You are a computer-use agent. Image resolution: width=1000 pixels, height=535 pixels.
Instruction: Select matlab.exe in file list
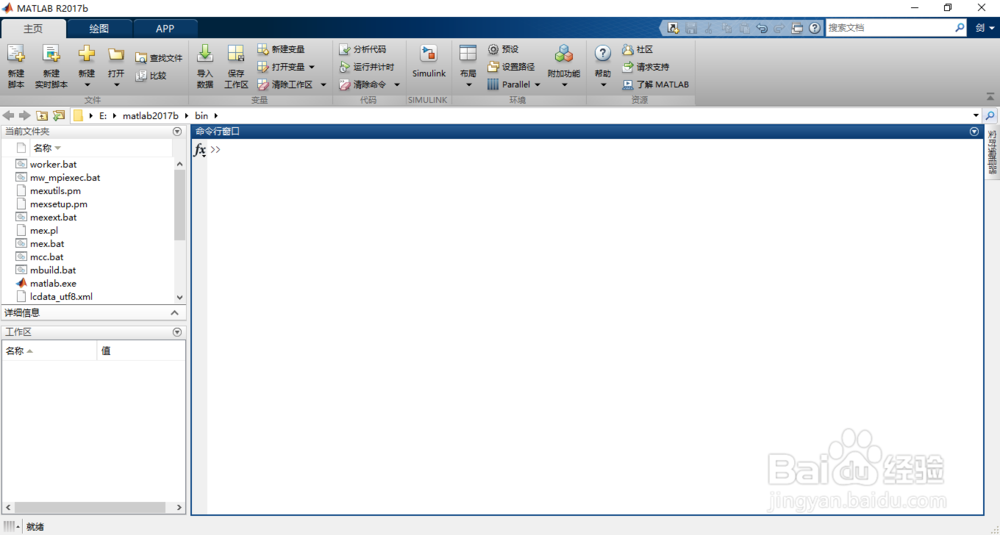pyautogui.click(x=53, y=283)
